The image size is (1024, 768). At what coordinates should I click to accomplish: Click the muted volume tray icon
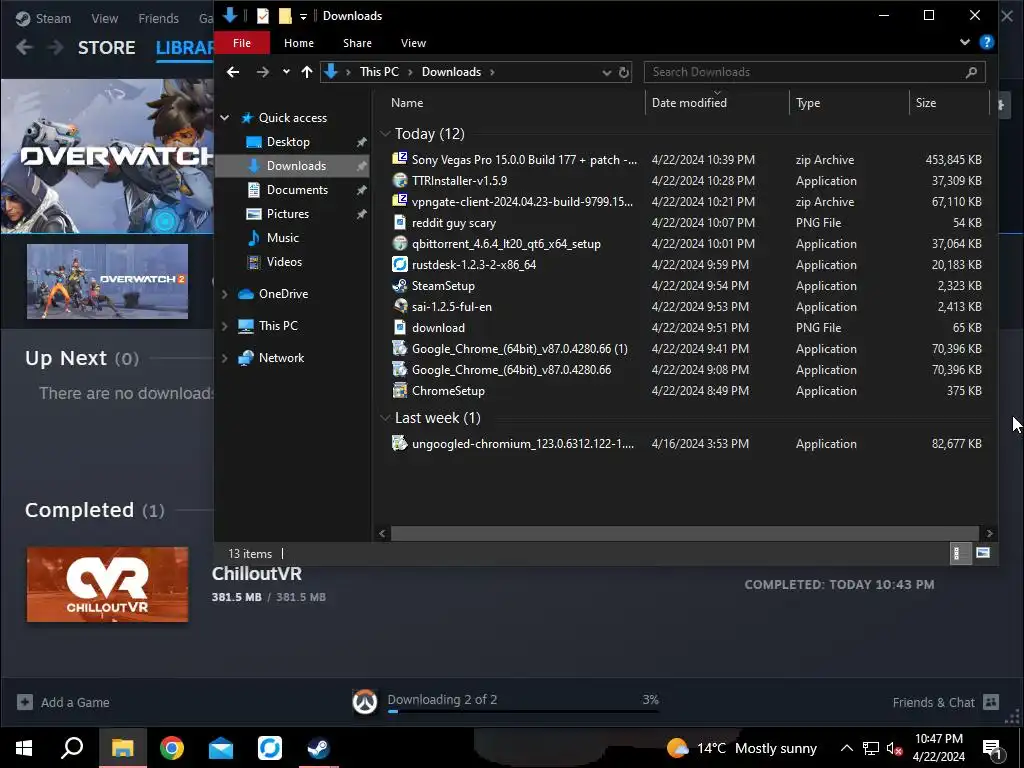pos(894,748)
